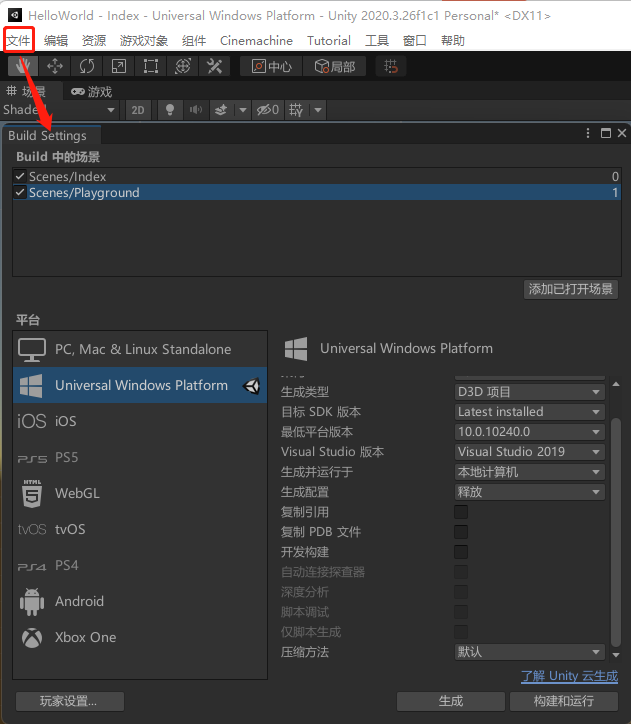Open 生成配置 释放 dropdown

(x=529, y=492)
